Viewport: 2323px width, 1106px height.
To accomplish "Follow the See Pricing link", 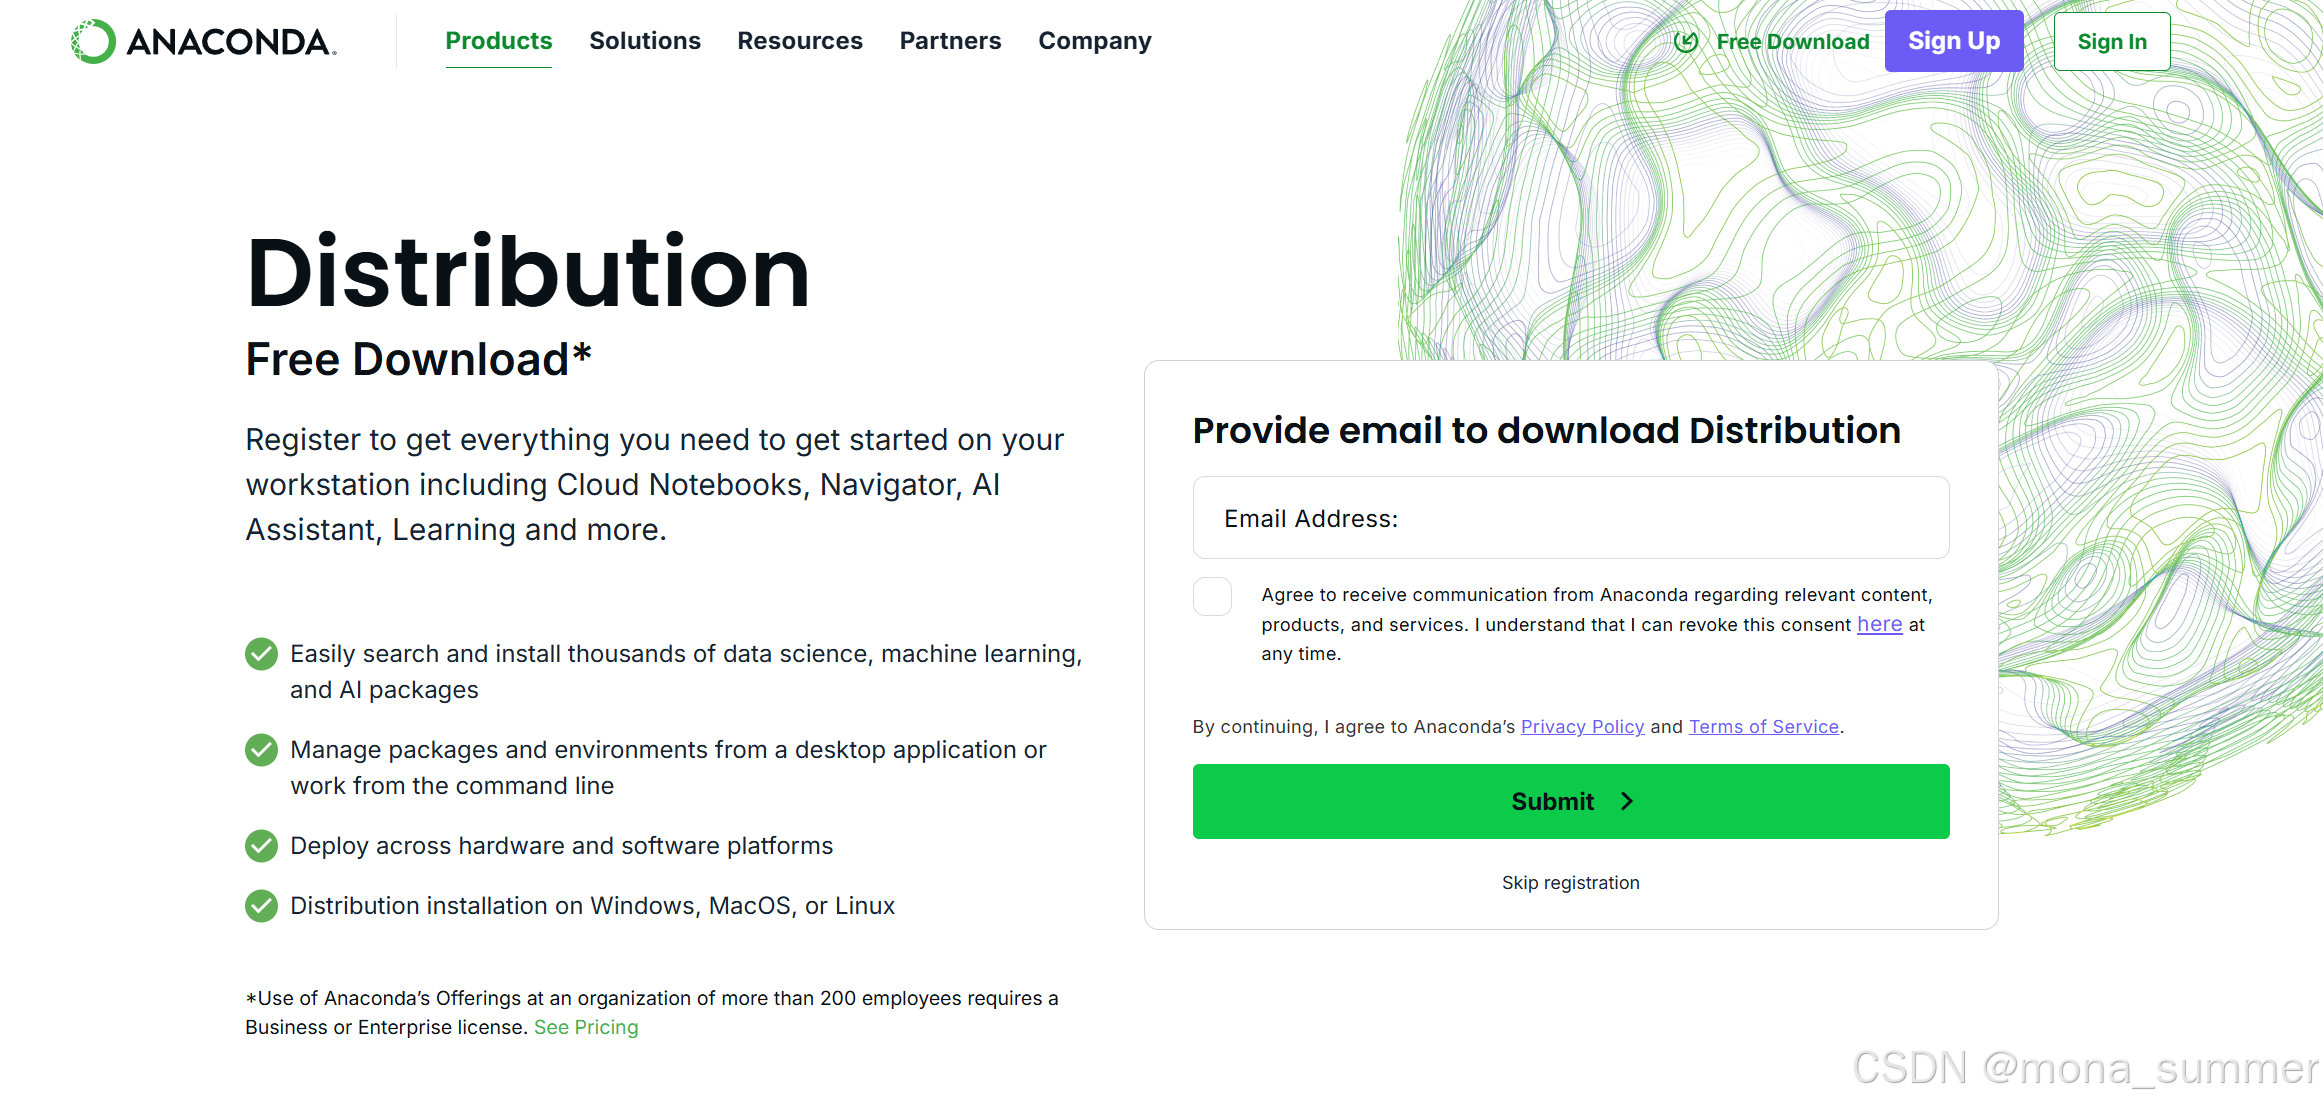I will point(586,1028).
